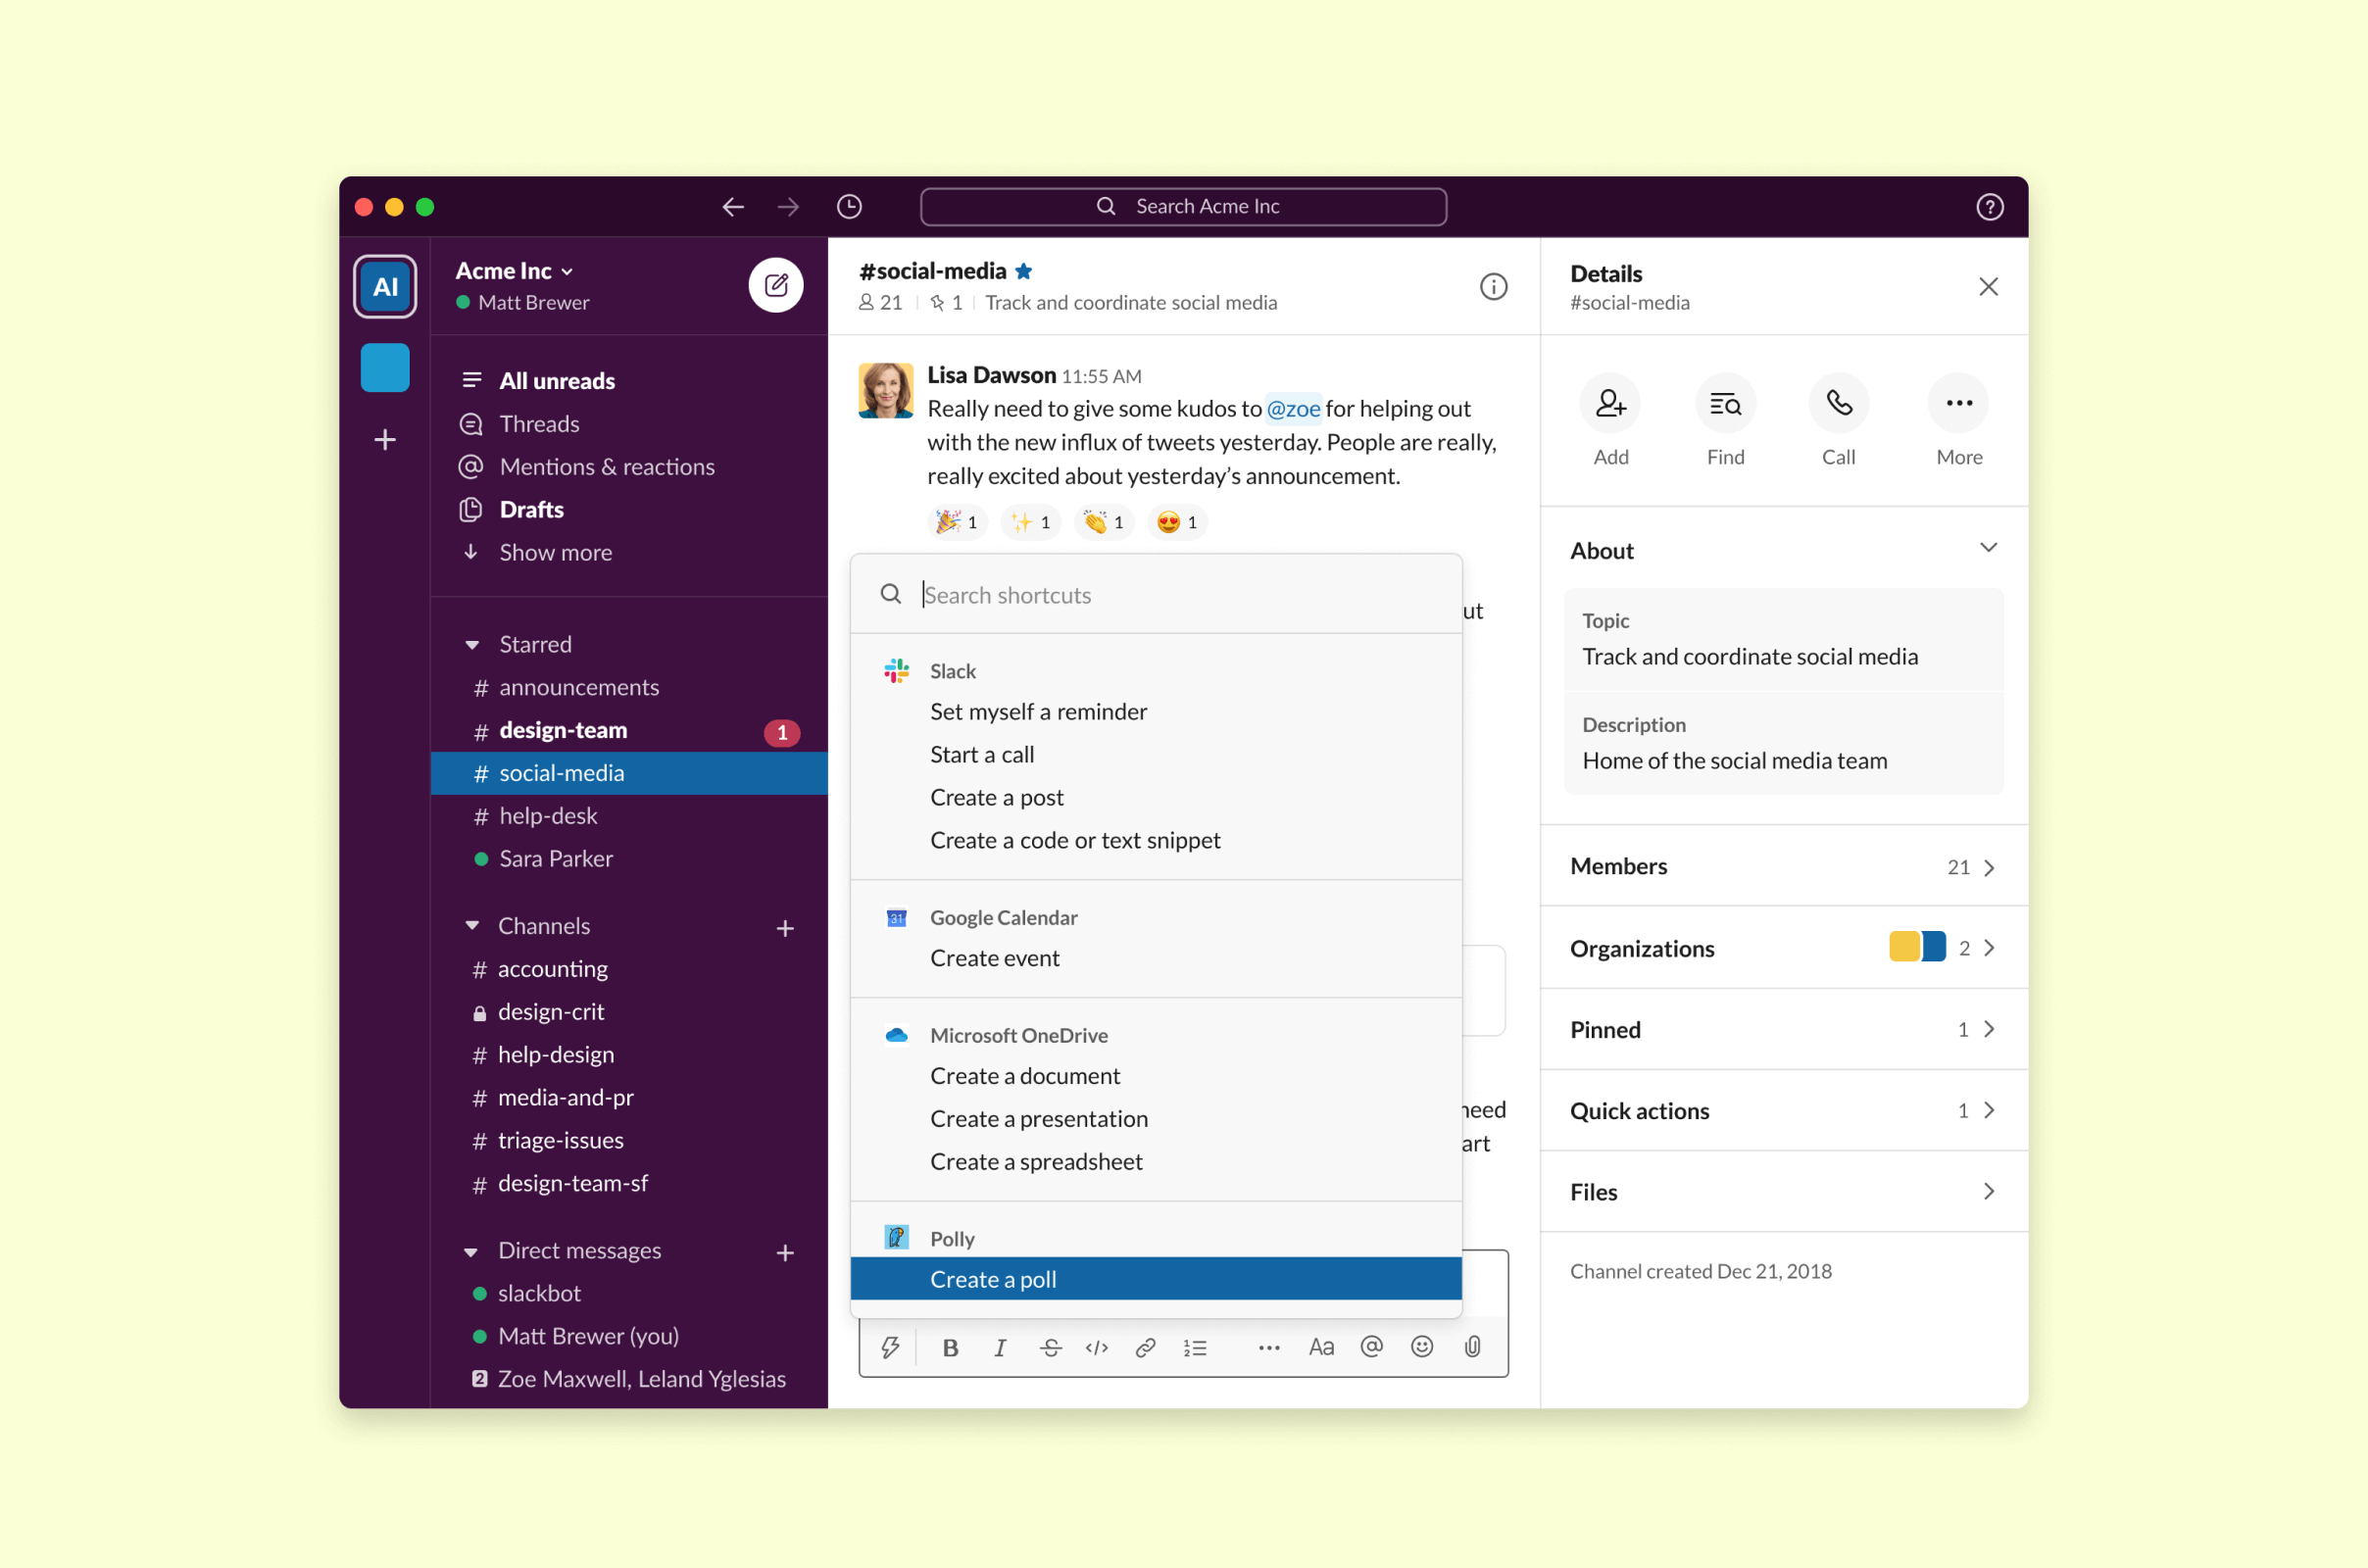Click the @zoe mention link in the message
The width and height of the screenshot is (2368, 1568).
[1294, 408]
